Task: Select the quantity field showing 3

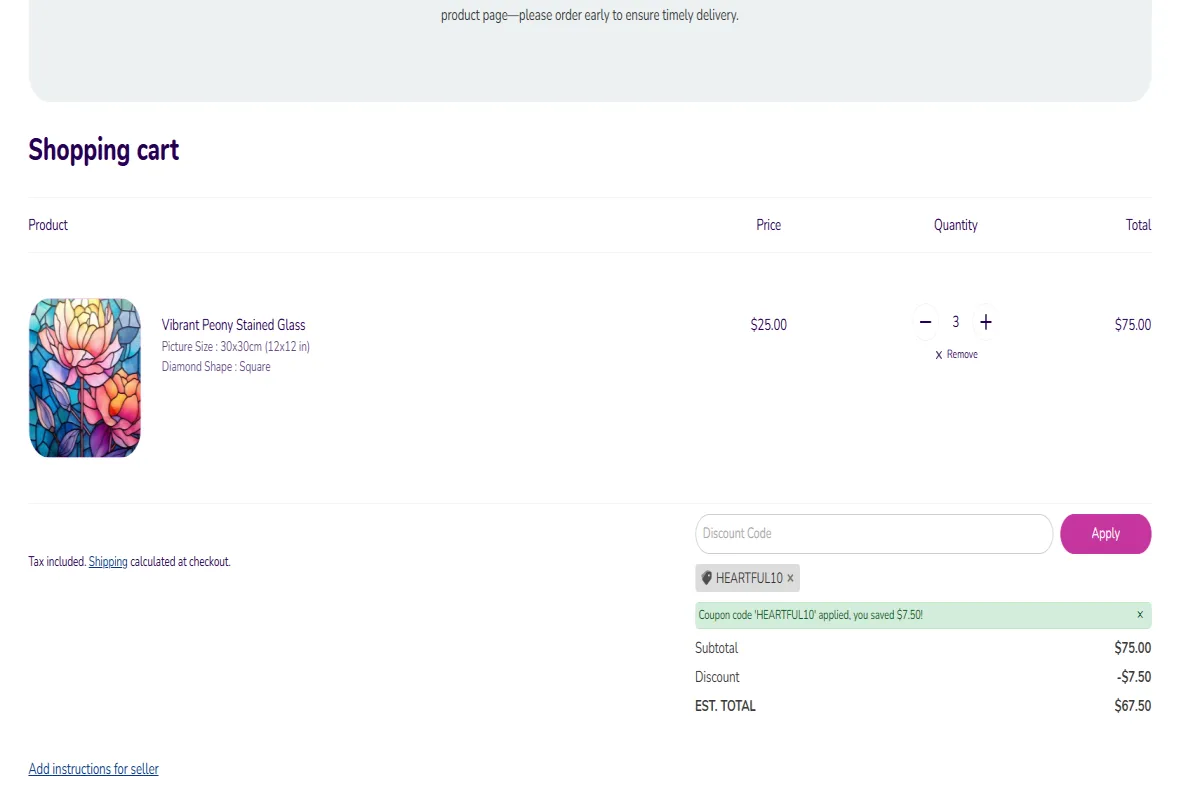Action: pyautogui.click(x=956, y=322)
